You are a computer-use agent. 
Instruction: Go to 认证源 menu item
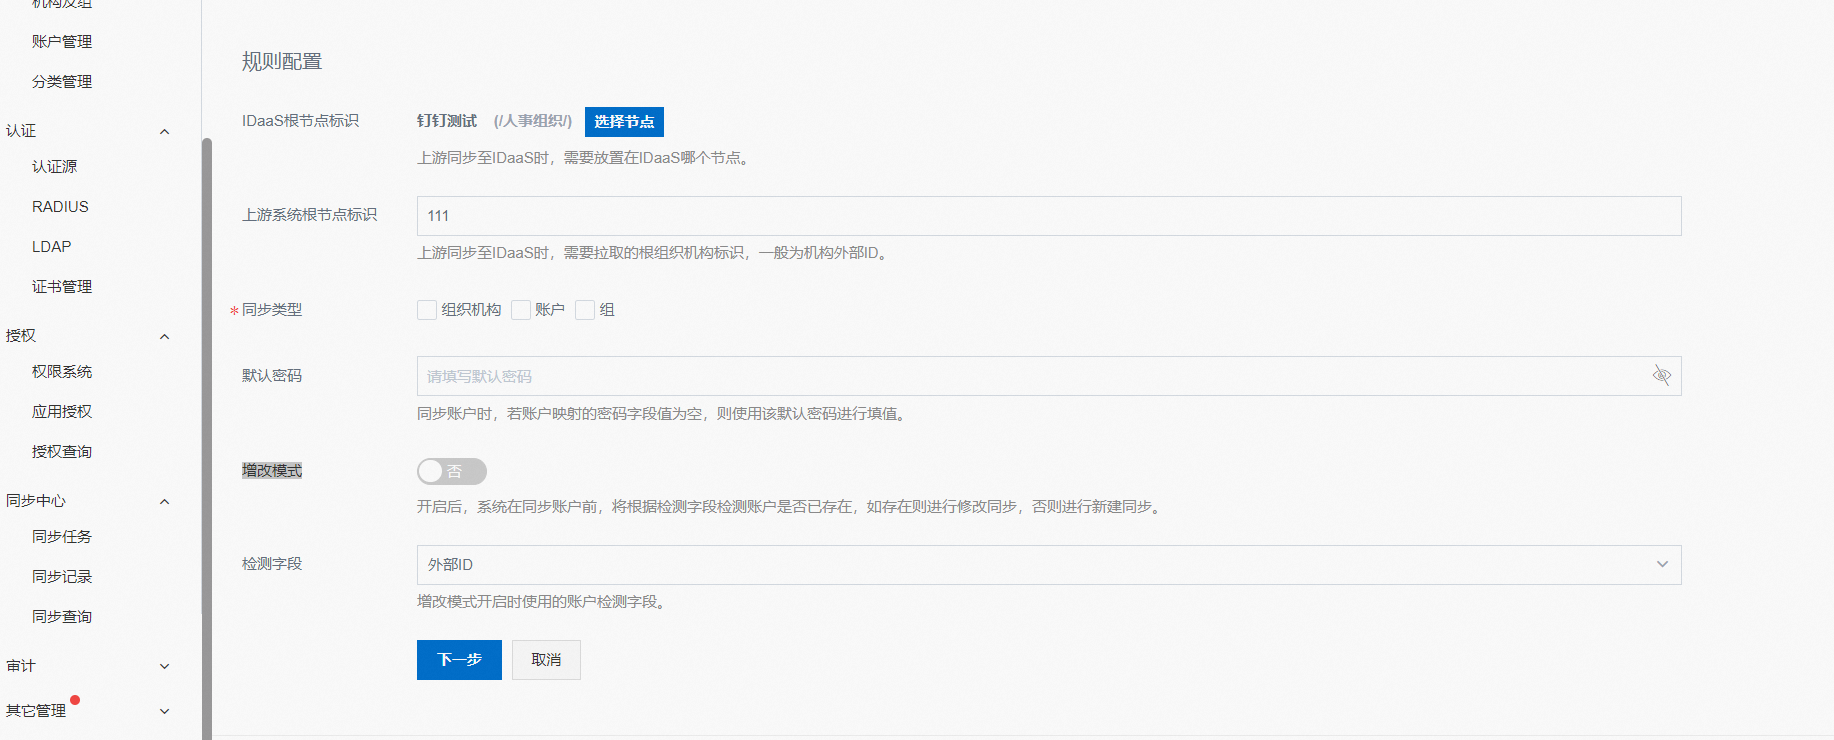(55, 167)
